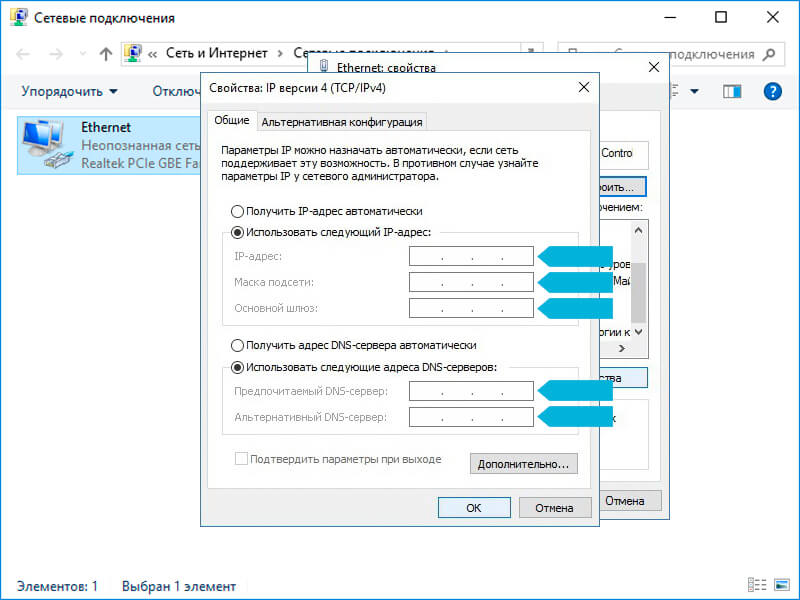Screen dimensions: 800x600
Task: Click the address bar network icon
Action: (x=133, y=53)
